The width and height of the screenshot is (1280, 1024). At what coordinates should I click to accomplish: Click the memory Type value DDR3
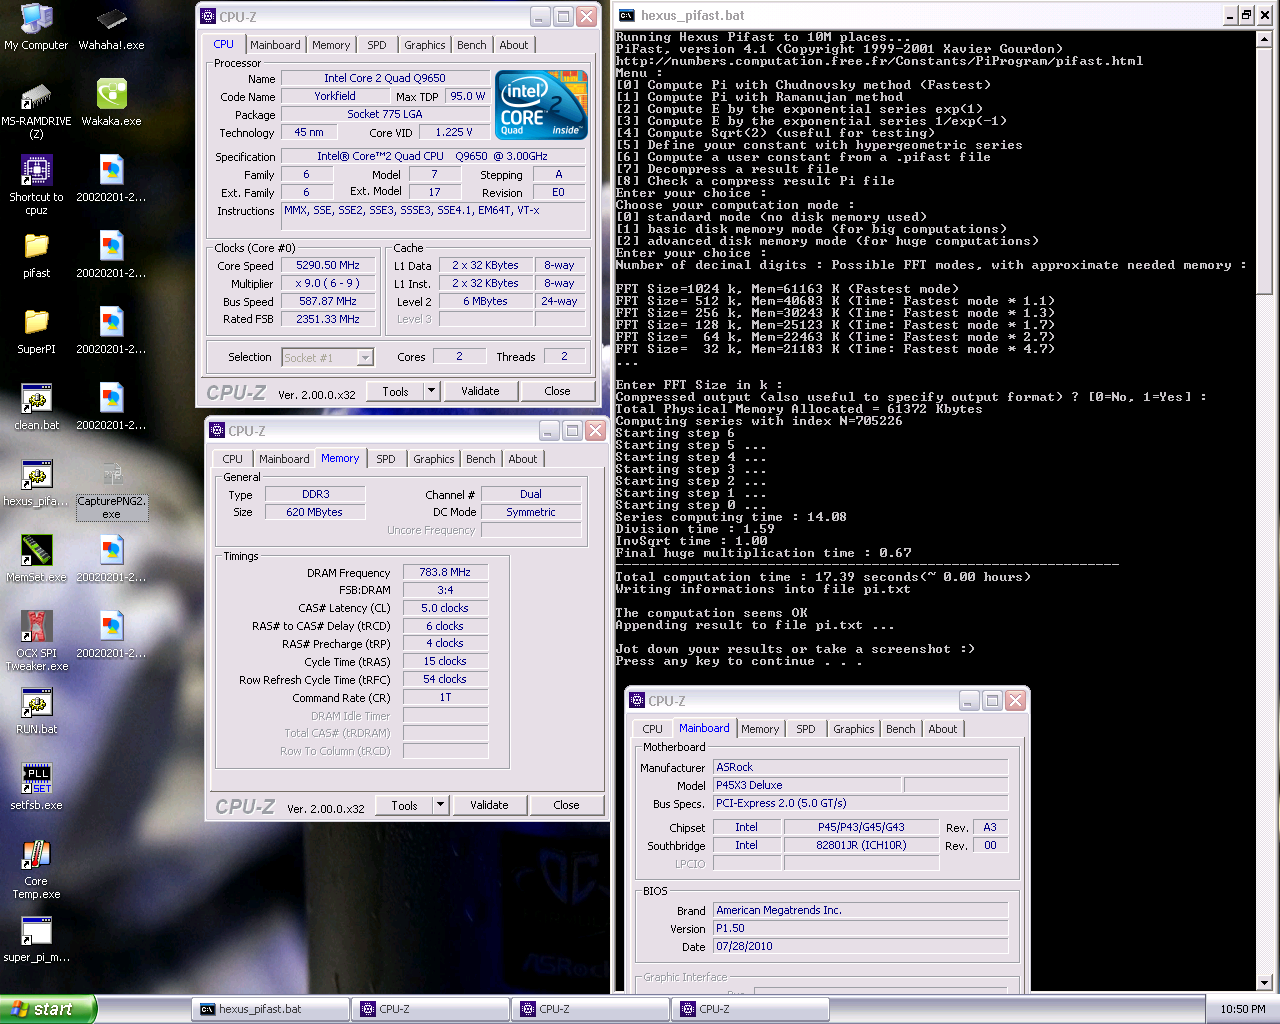(315, 494)
